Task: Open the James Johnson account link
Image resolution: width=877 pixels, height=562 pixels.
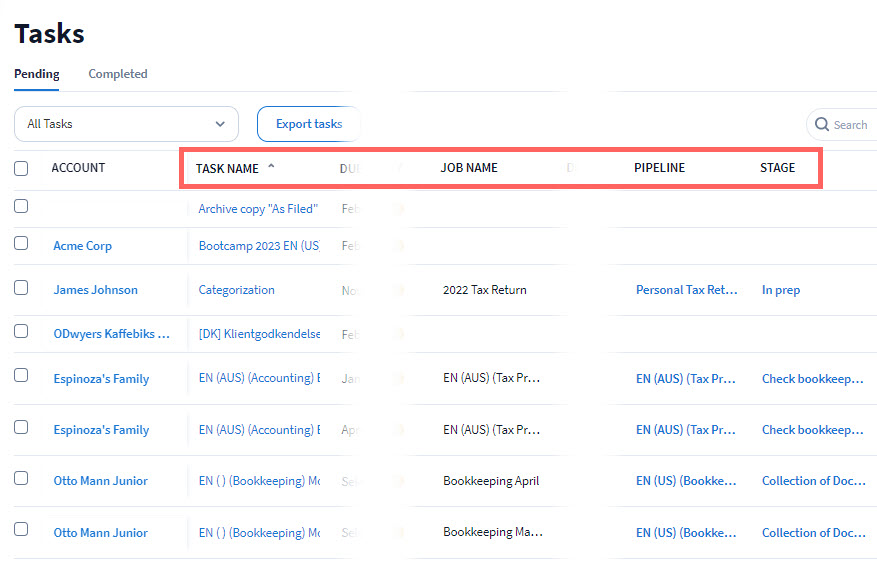Action: (95, 290)
